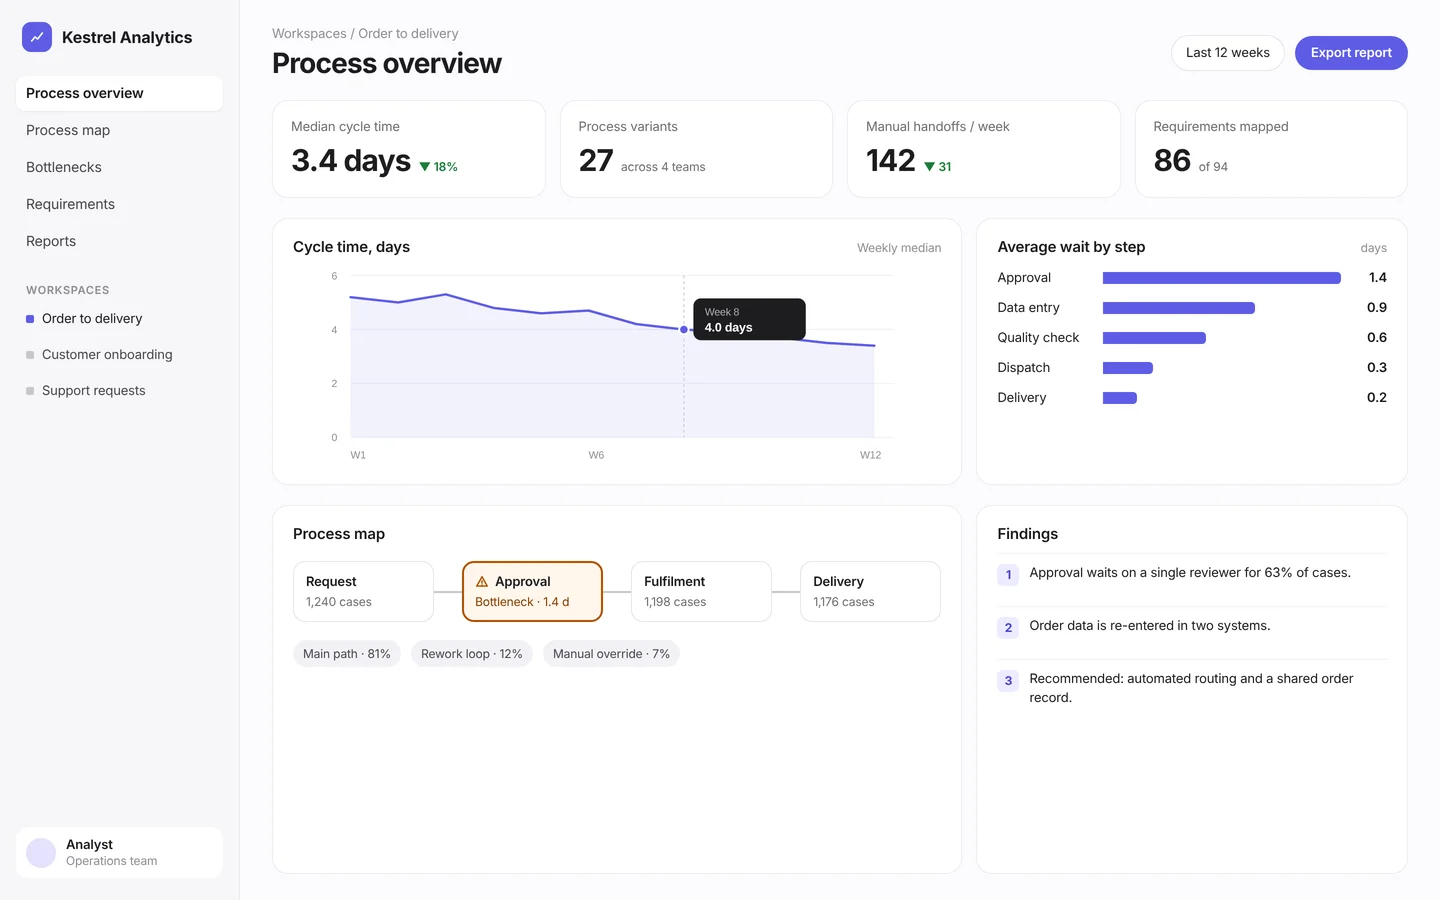Click the Quality check wait bar
1440x900 pixels.
1154,338
